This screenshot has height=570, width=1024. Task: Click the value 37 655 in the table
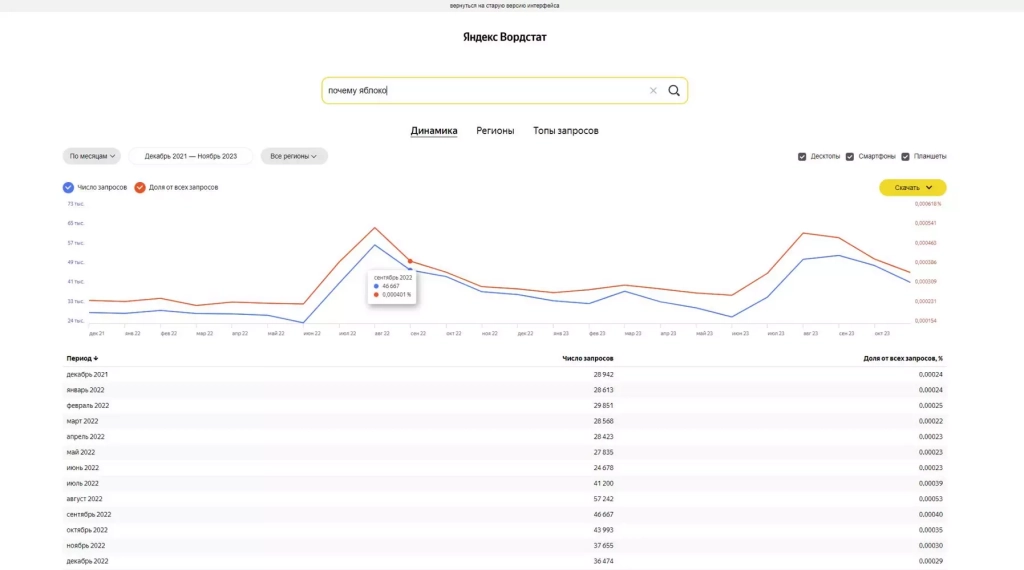(603, 546)
